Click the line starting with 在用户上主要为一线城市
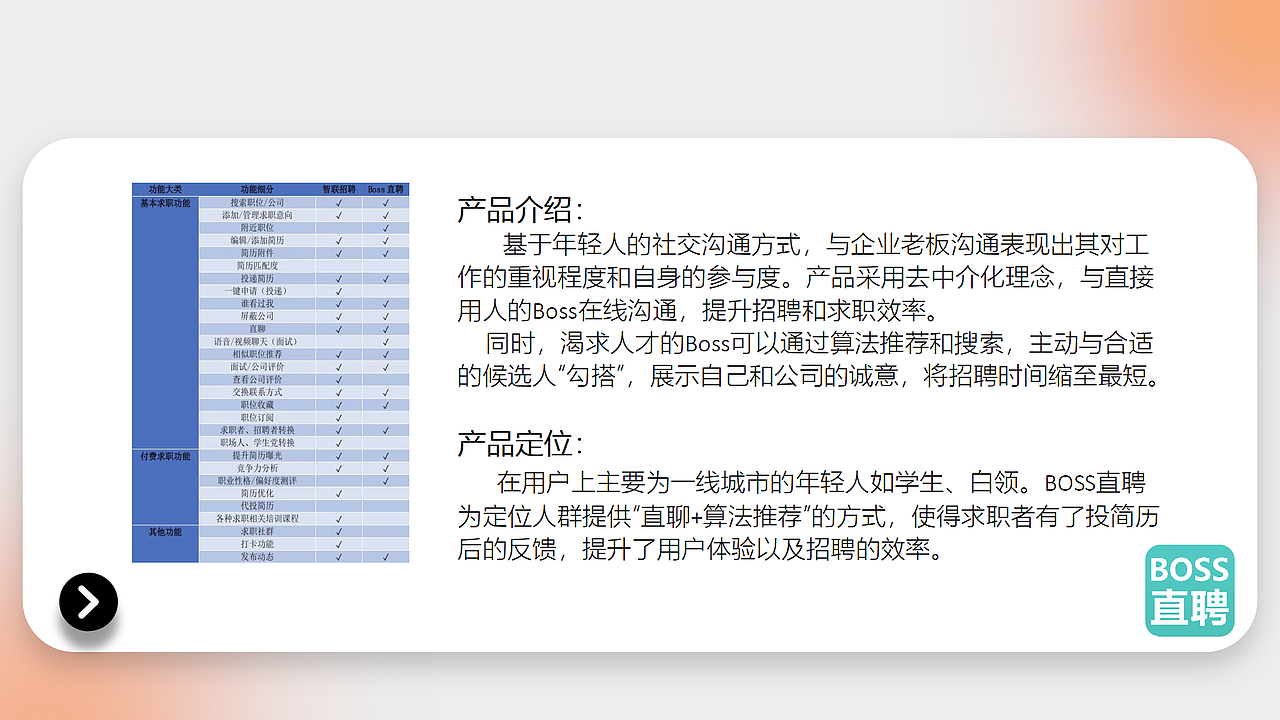 pyautogui.click(x=822, y=482)
